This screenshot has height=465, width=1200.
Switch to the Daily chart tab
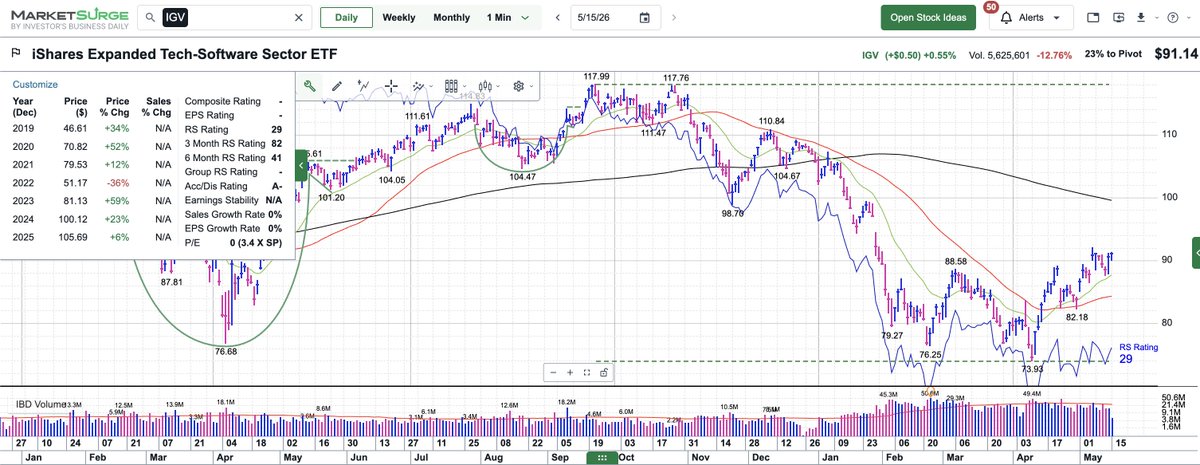click(x=346, y=18)
